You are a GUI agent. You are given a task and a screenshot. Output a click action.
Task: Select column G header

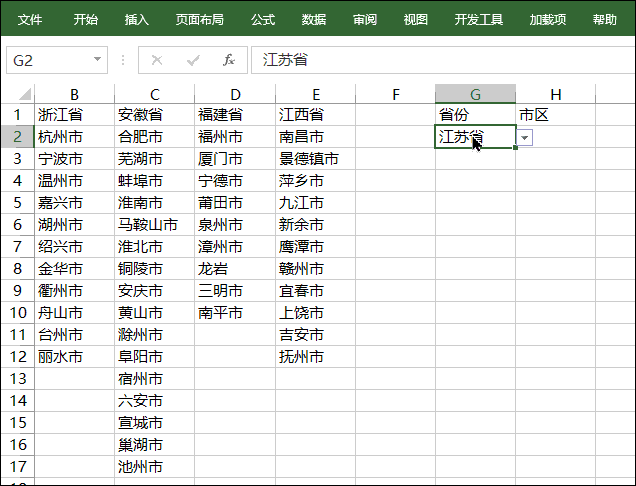[x=475, y=94]
